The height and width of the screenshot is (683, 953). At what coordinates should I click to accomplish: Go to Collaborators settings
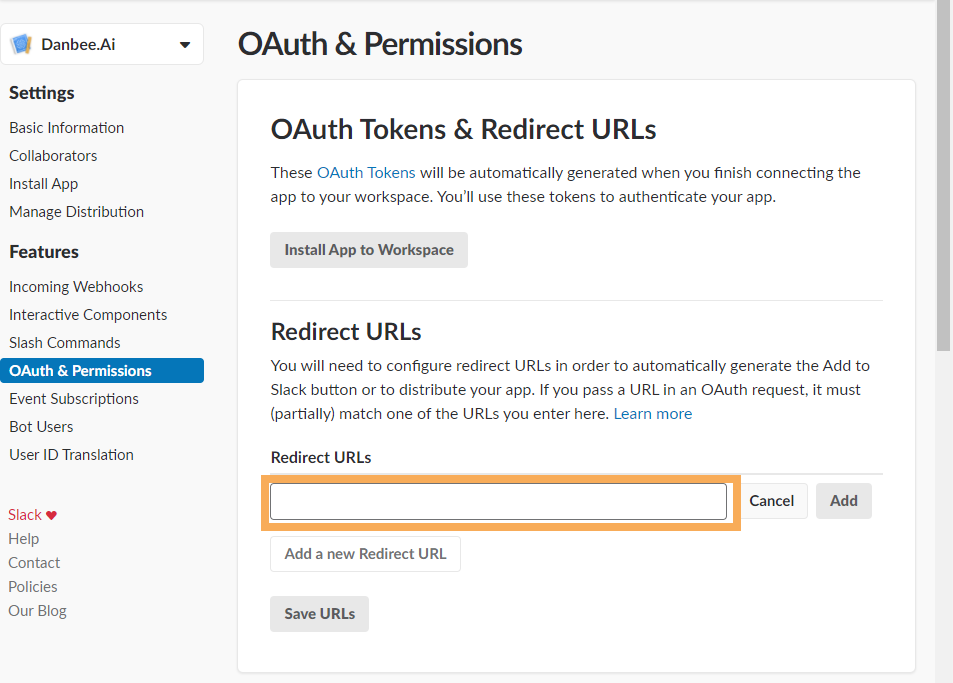[53, 156]
